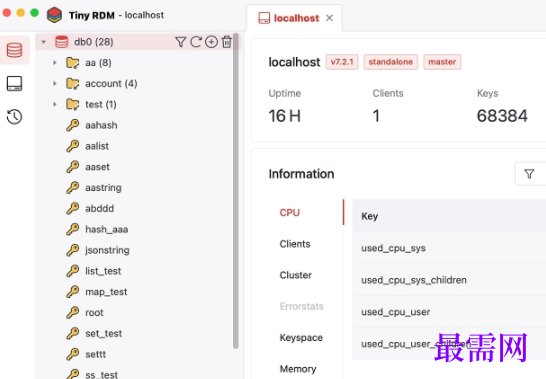The image size is (546, 379).
Task: Click the key icon beside aastring
Action: click(x=73, y=188)
